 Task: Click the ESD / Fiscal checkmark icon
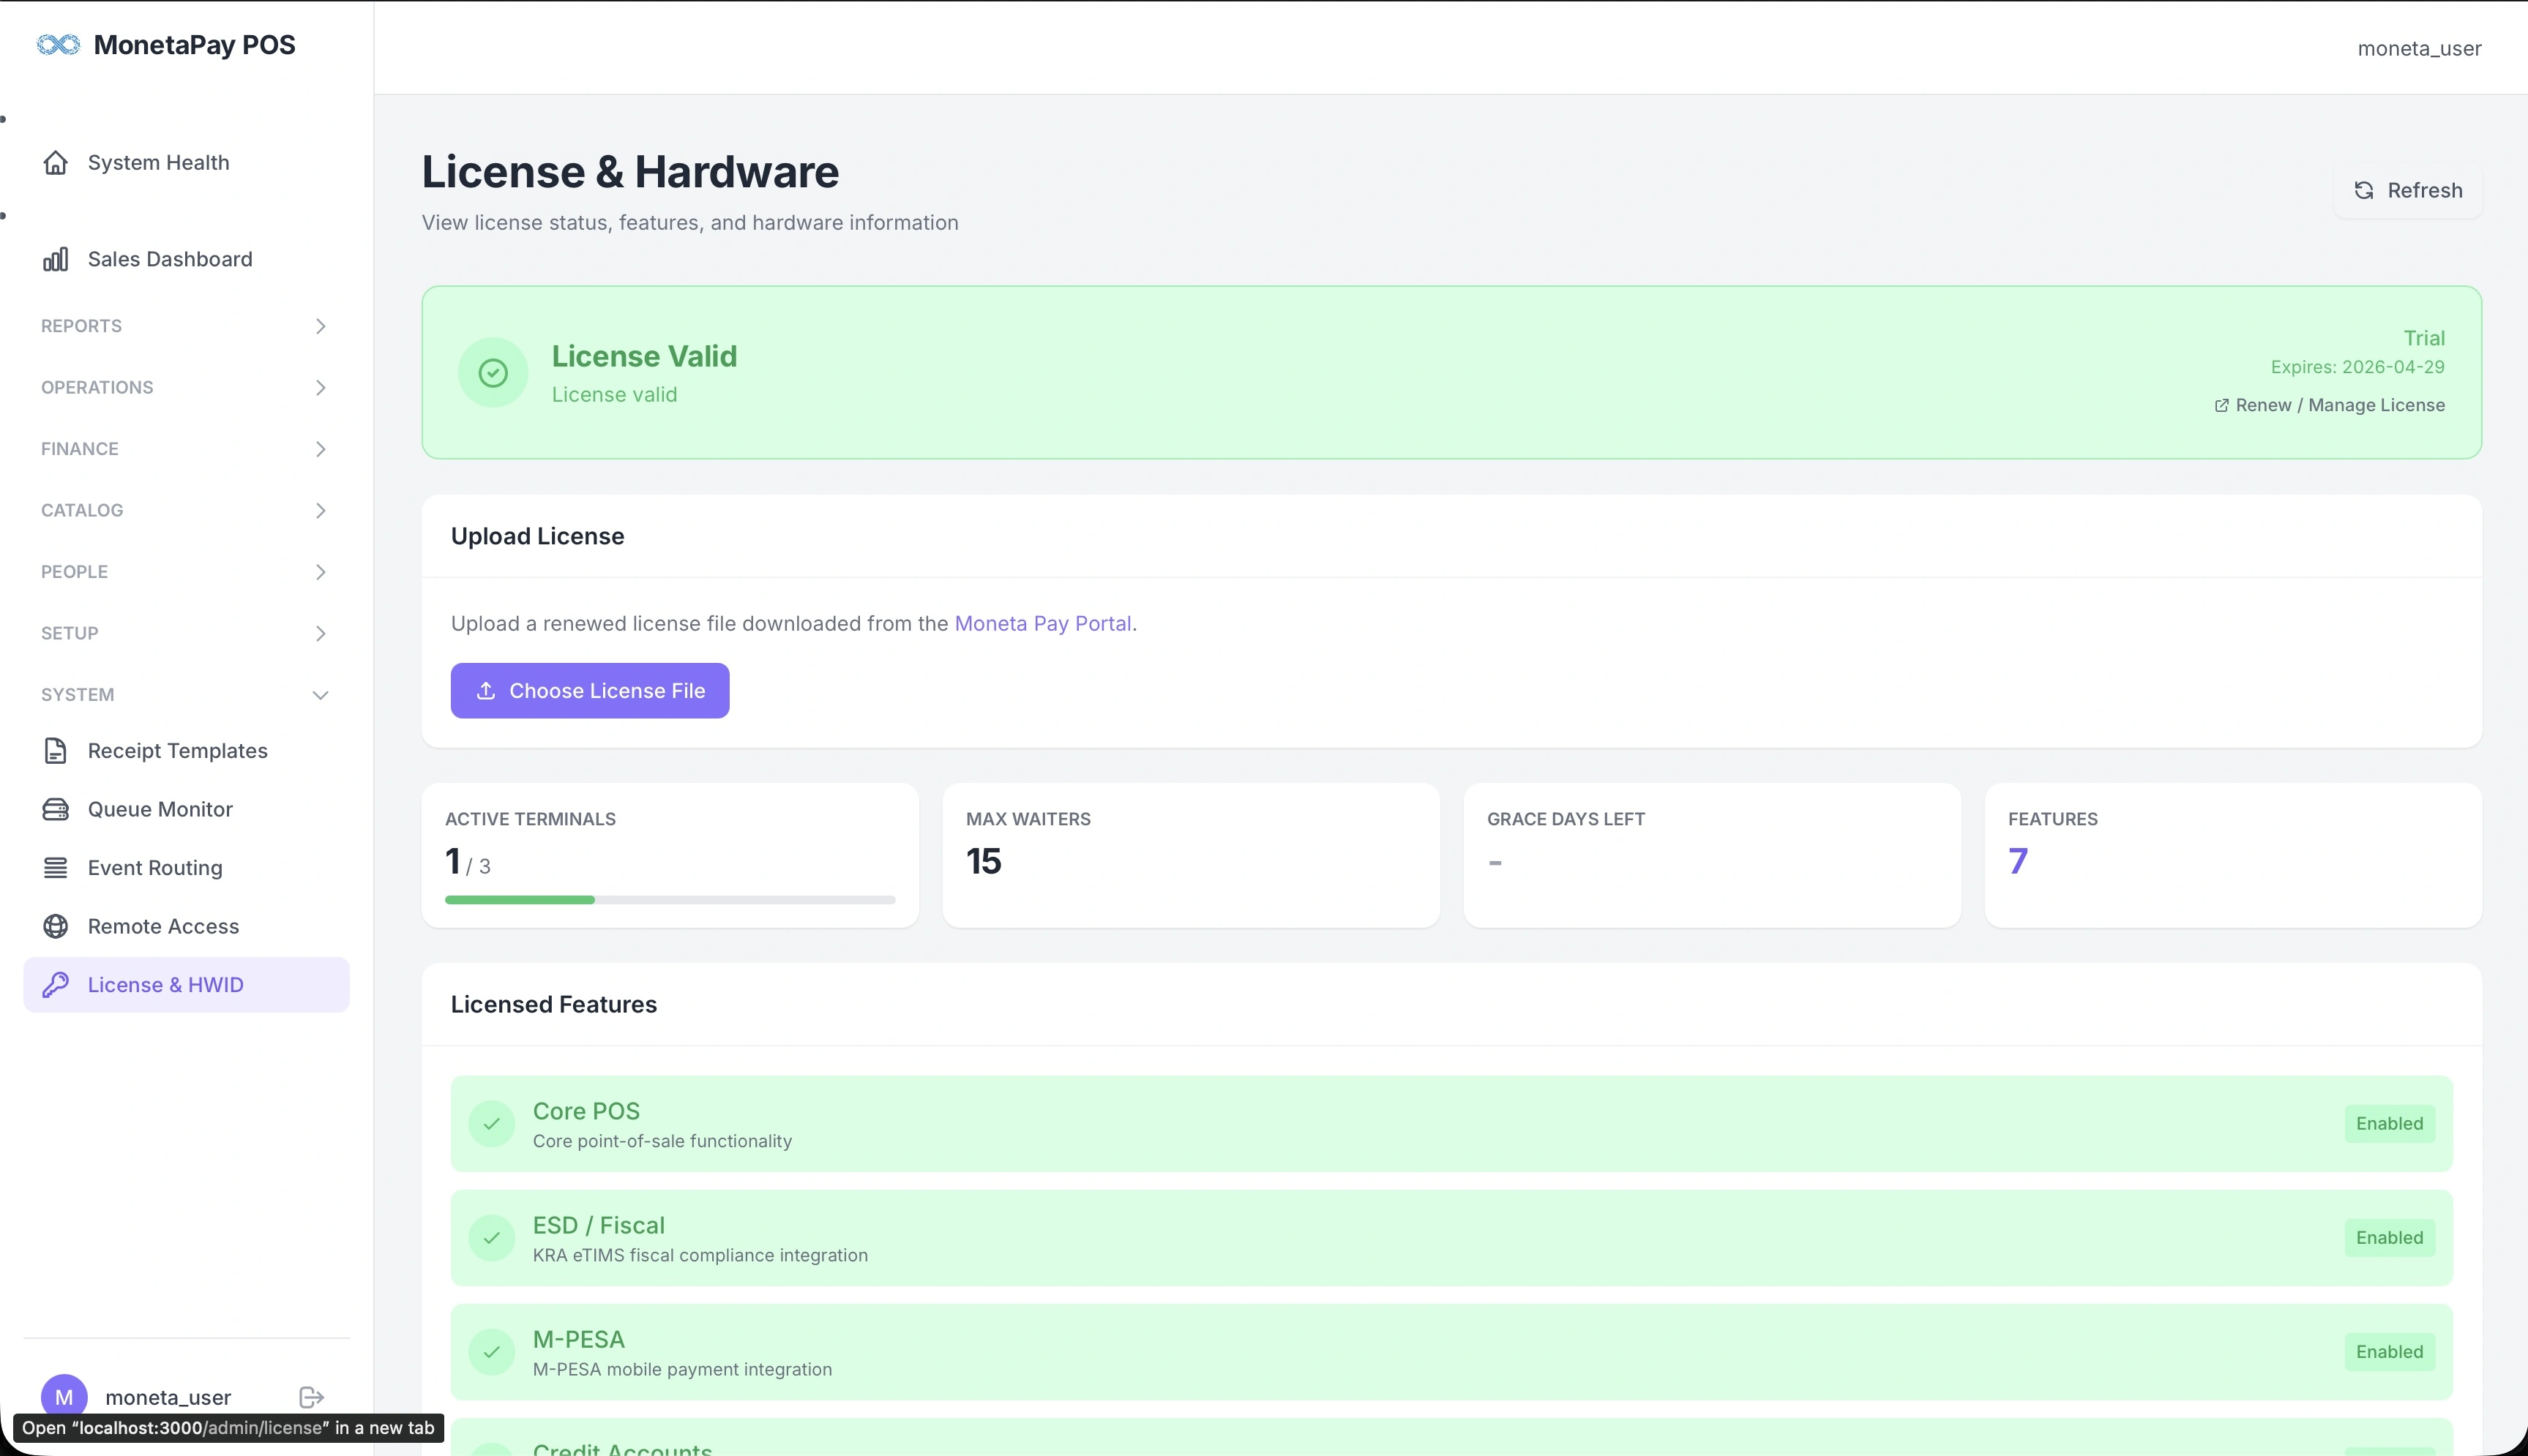pos(492,1238)
